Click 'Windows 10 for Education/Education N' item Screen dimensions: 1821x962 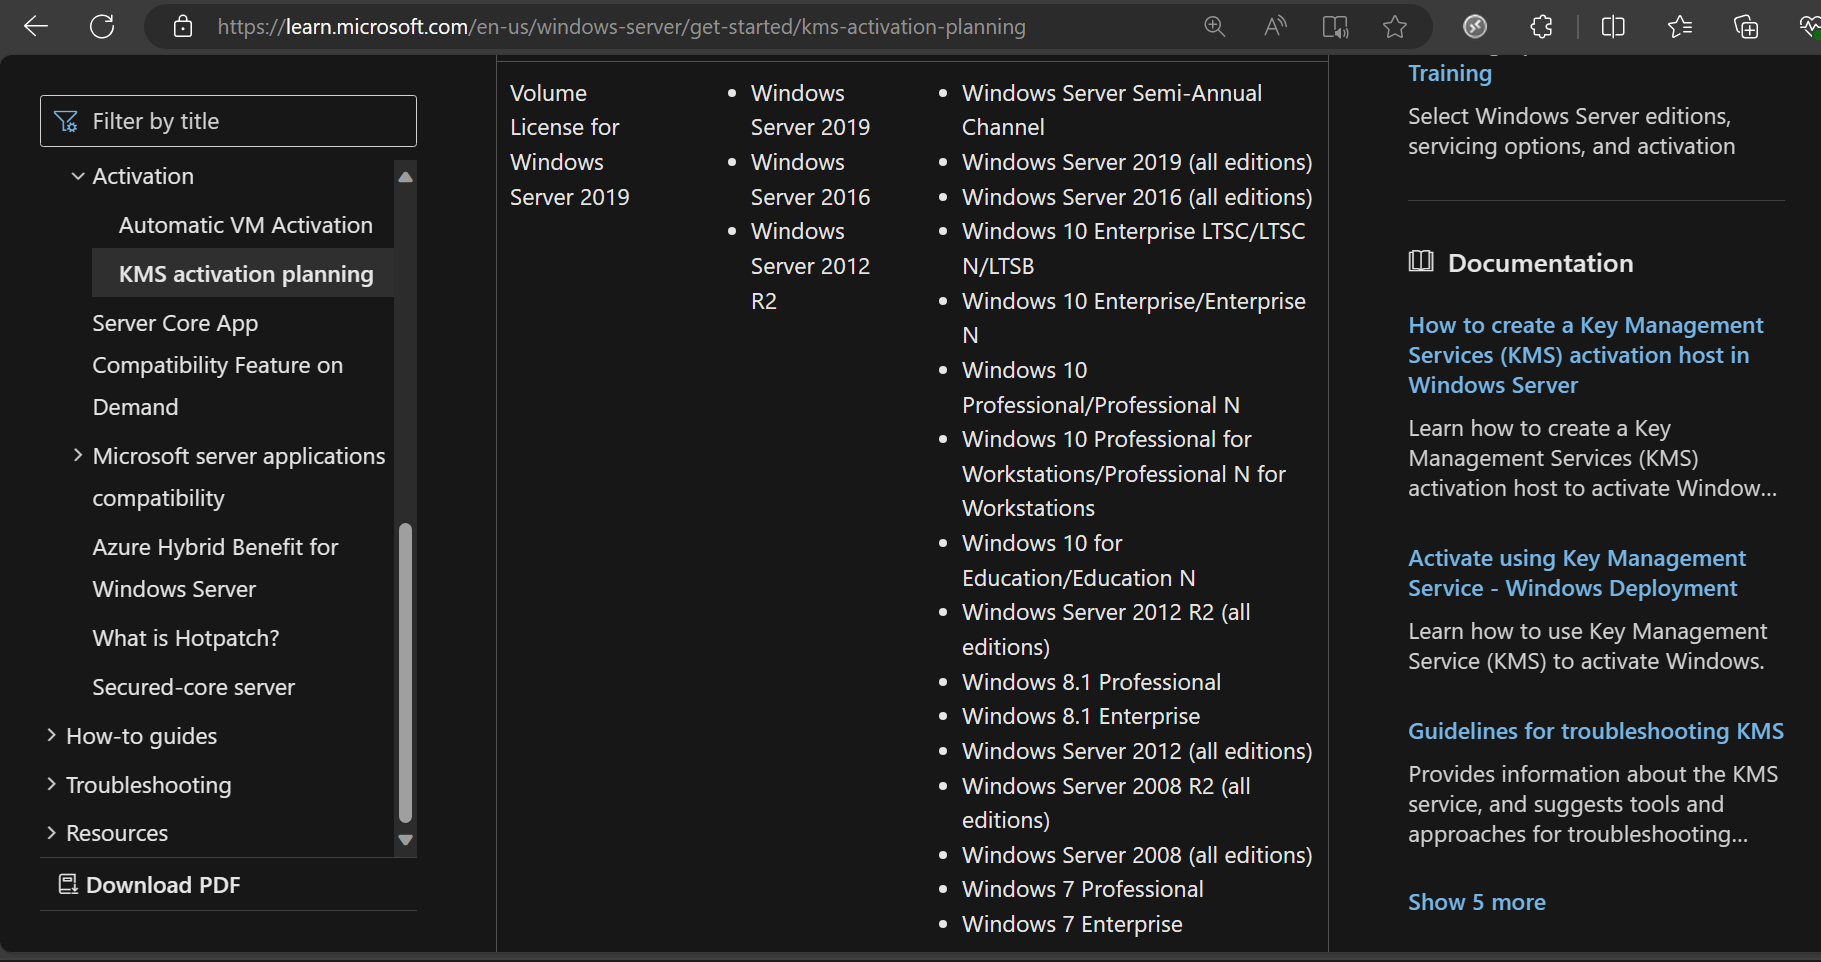[1079, 560]
